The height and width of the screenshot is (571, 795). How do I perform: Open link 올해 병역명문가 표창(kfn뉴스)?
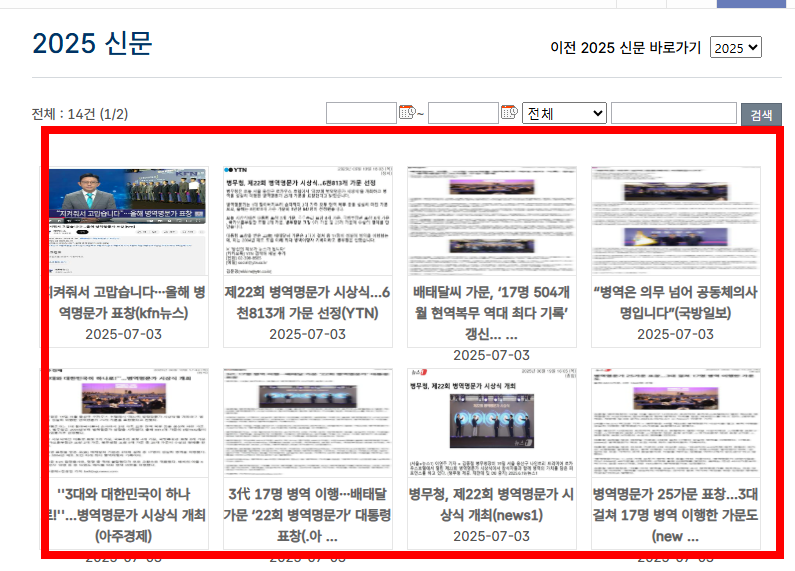pos(127,303)
